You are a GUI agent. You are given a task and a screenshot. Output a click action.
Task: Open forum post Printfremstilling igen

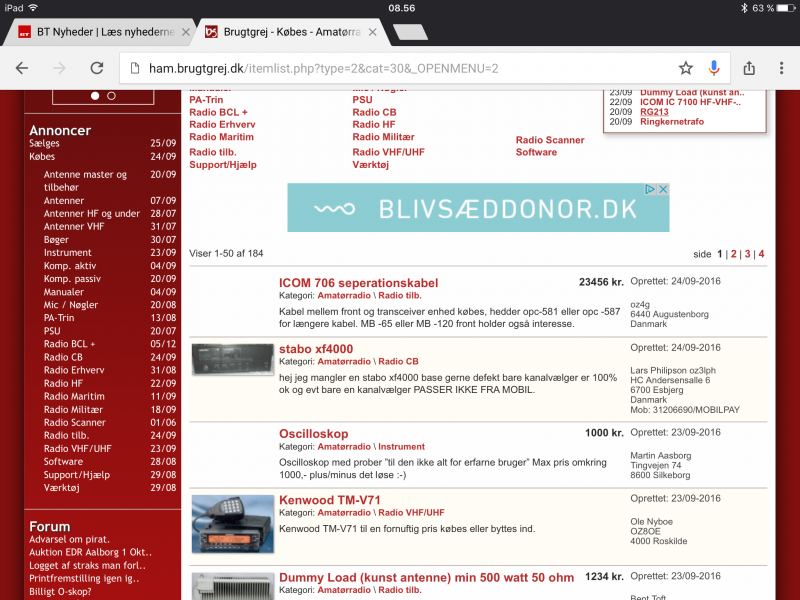(84, 579)
